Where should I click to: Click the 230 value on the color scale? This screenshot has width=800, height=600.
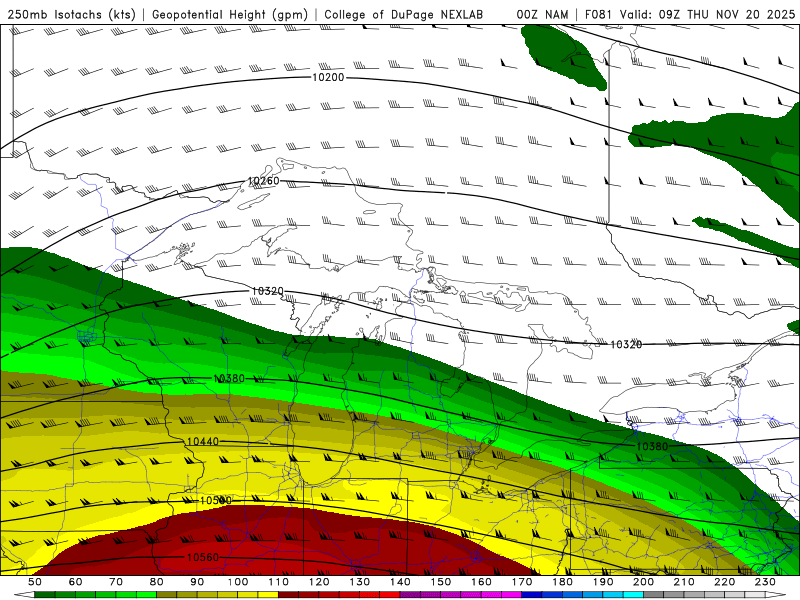coord(765,582)
